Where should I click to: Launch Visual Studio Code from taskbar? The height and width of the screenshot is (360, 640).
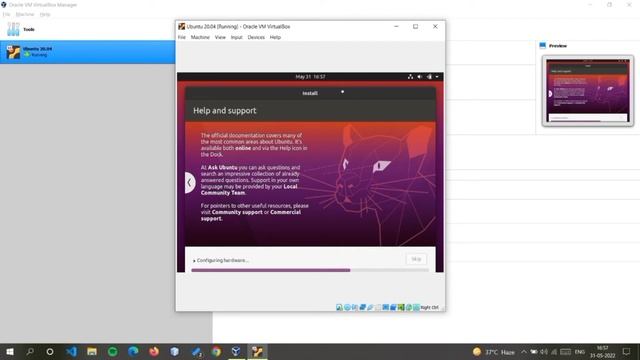(x=71, y=351)
